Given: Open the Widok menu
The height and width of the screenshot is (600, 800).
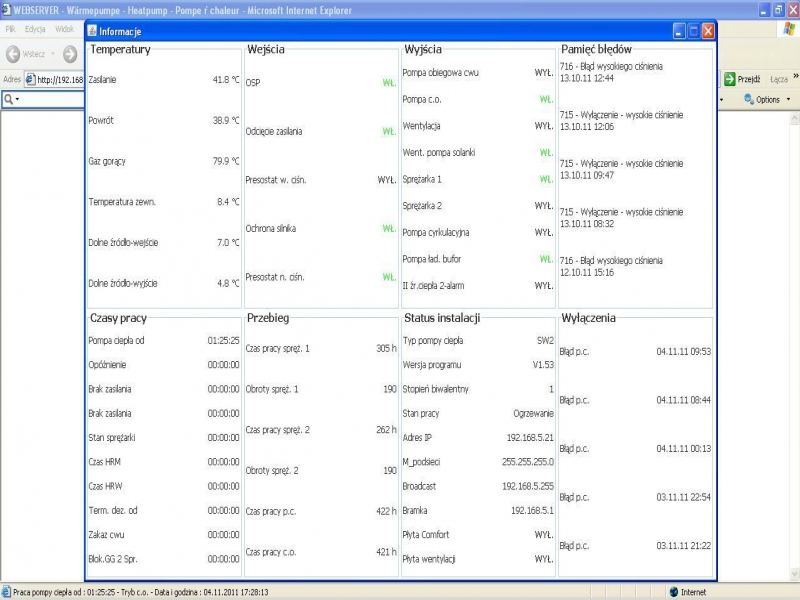Looking at the screenshot, I should (64, 29).
